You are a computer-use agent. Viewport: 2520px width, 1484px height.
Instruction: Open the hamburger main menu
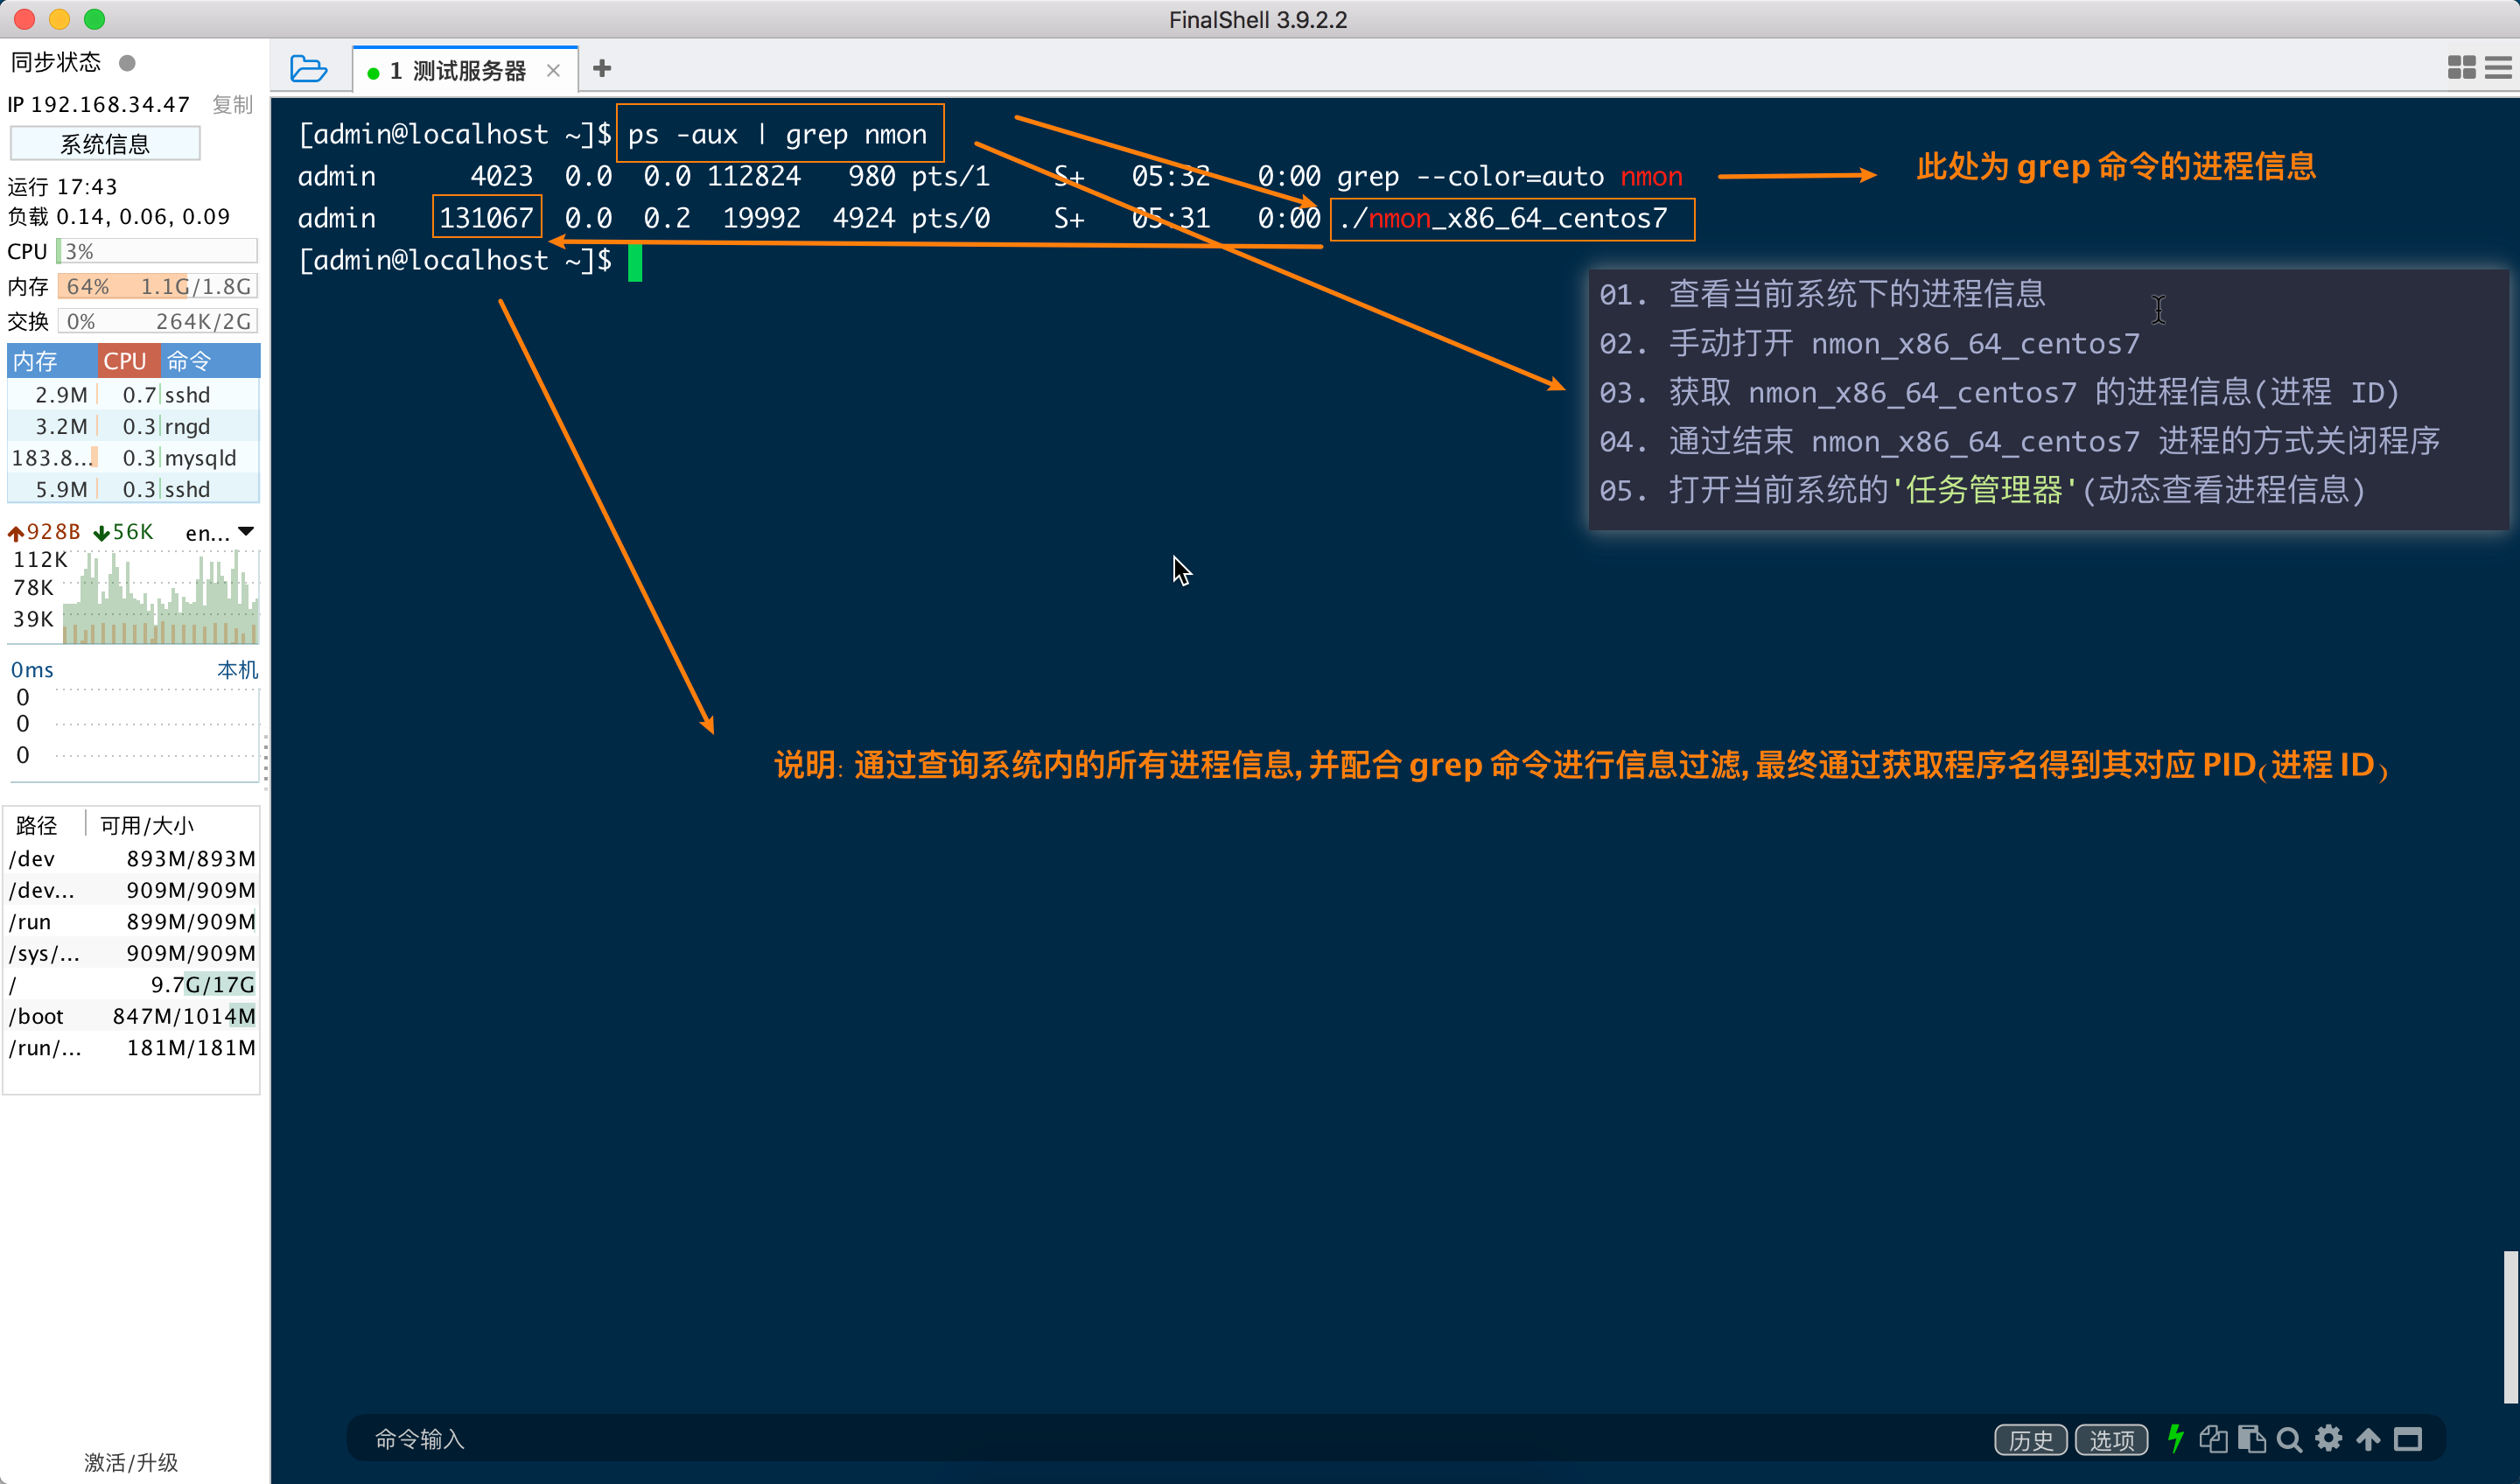pyautogui.click(x=2498, y=68)
